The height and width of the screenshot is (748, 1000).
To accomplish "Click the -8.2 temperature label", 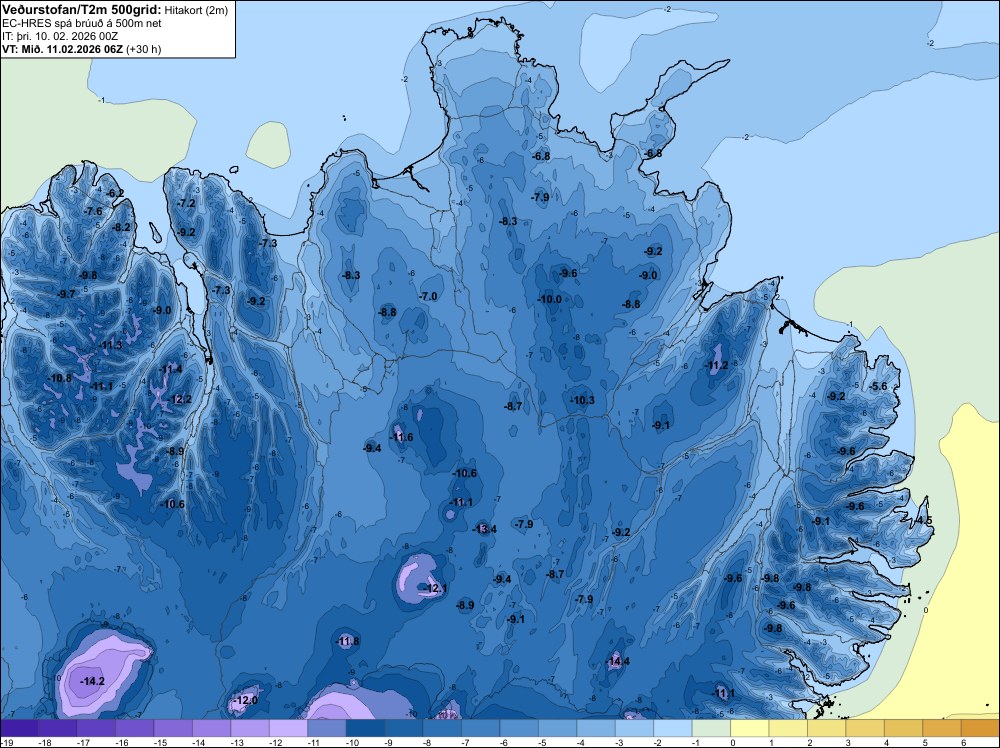I will pos(121,227).
